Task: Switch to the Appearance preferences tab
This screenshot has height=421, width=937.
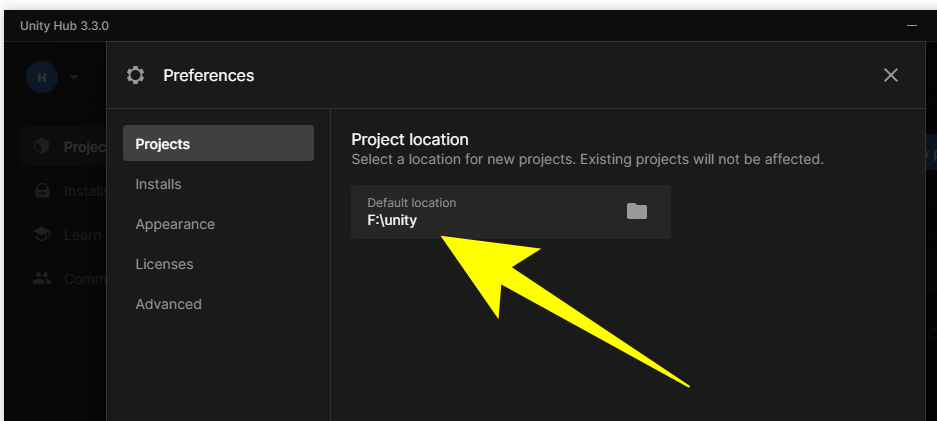Action: tap(175, 224)
